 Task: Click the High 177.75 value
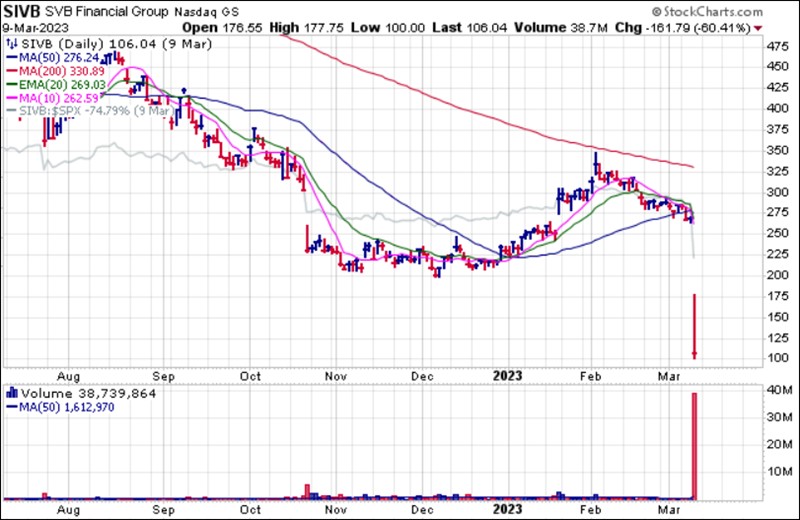[306, 28]
